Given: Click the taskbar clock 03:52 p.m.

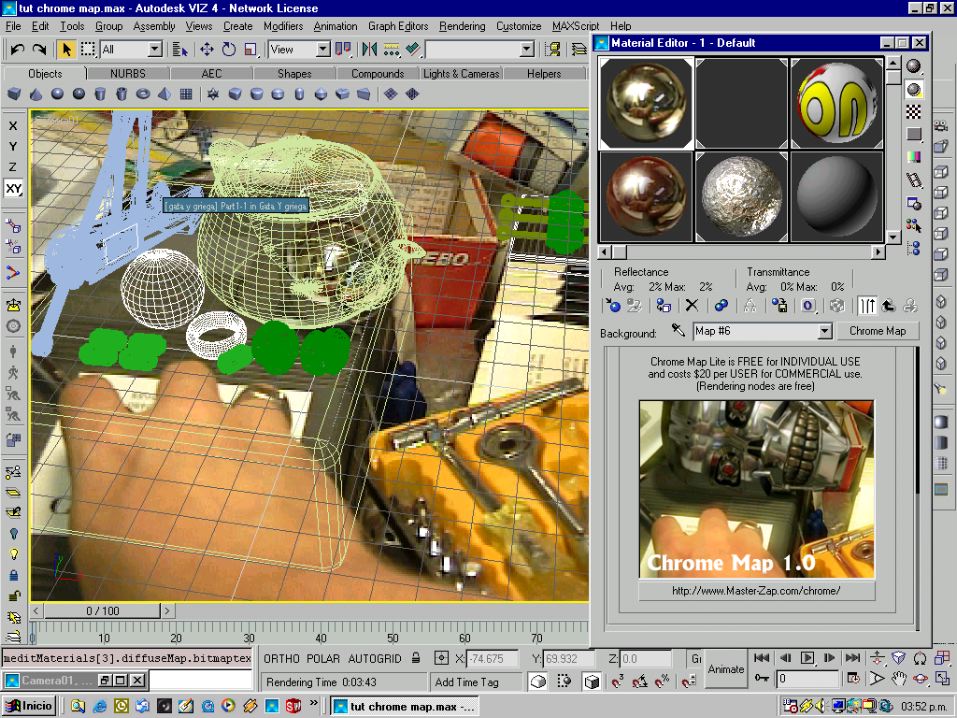Looking at the screenshot, I should (x=924, y=706).
